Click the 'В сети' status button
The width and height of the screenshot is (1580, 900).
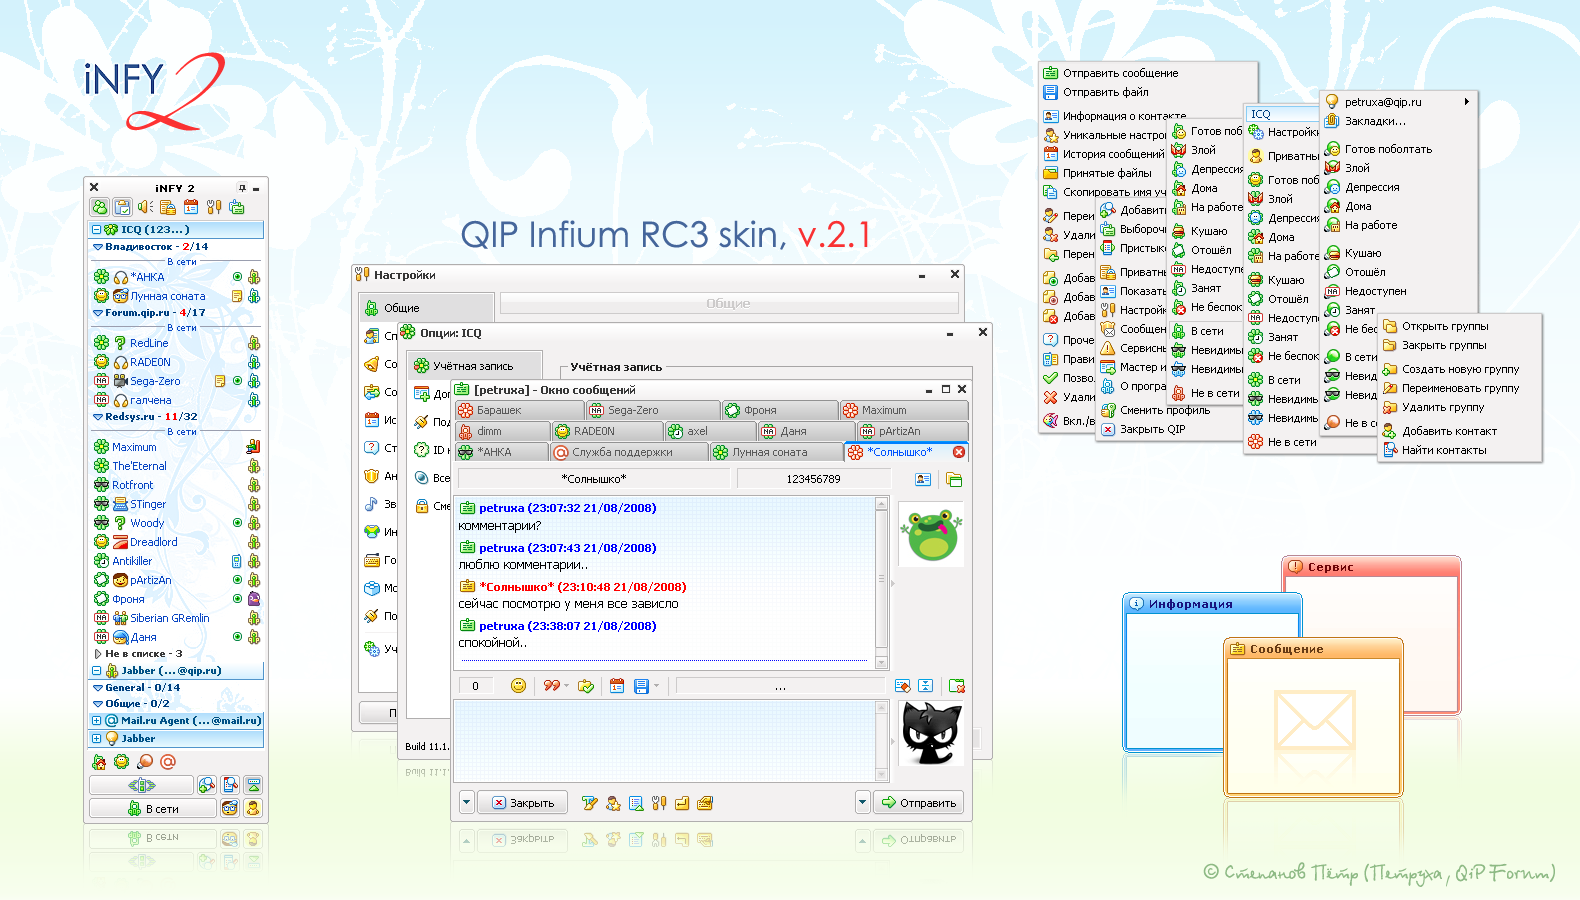[x=153, y=808]
